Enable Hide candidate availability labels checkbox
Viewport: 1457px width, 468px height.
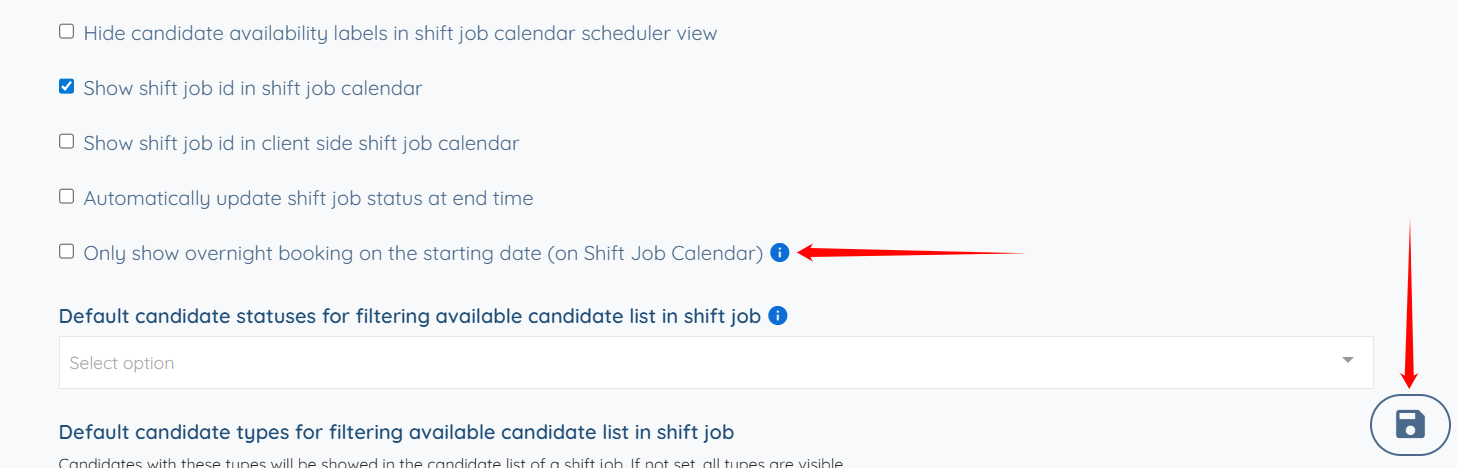(x=67, y=32)
